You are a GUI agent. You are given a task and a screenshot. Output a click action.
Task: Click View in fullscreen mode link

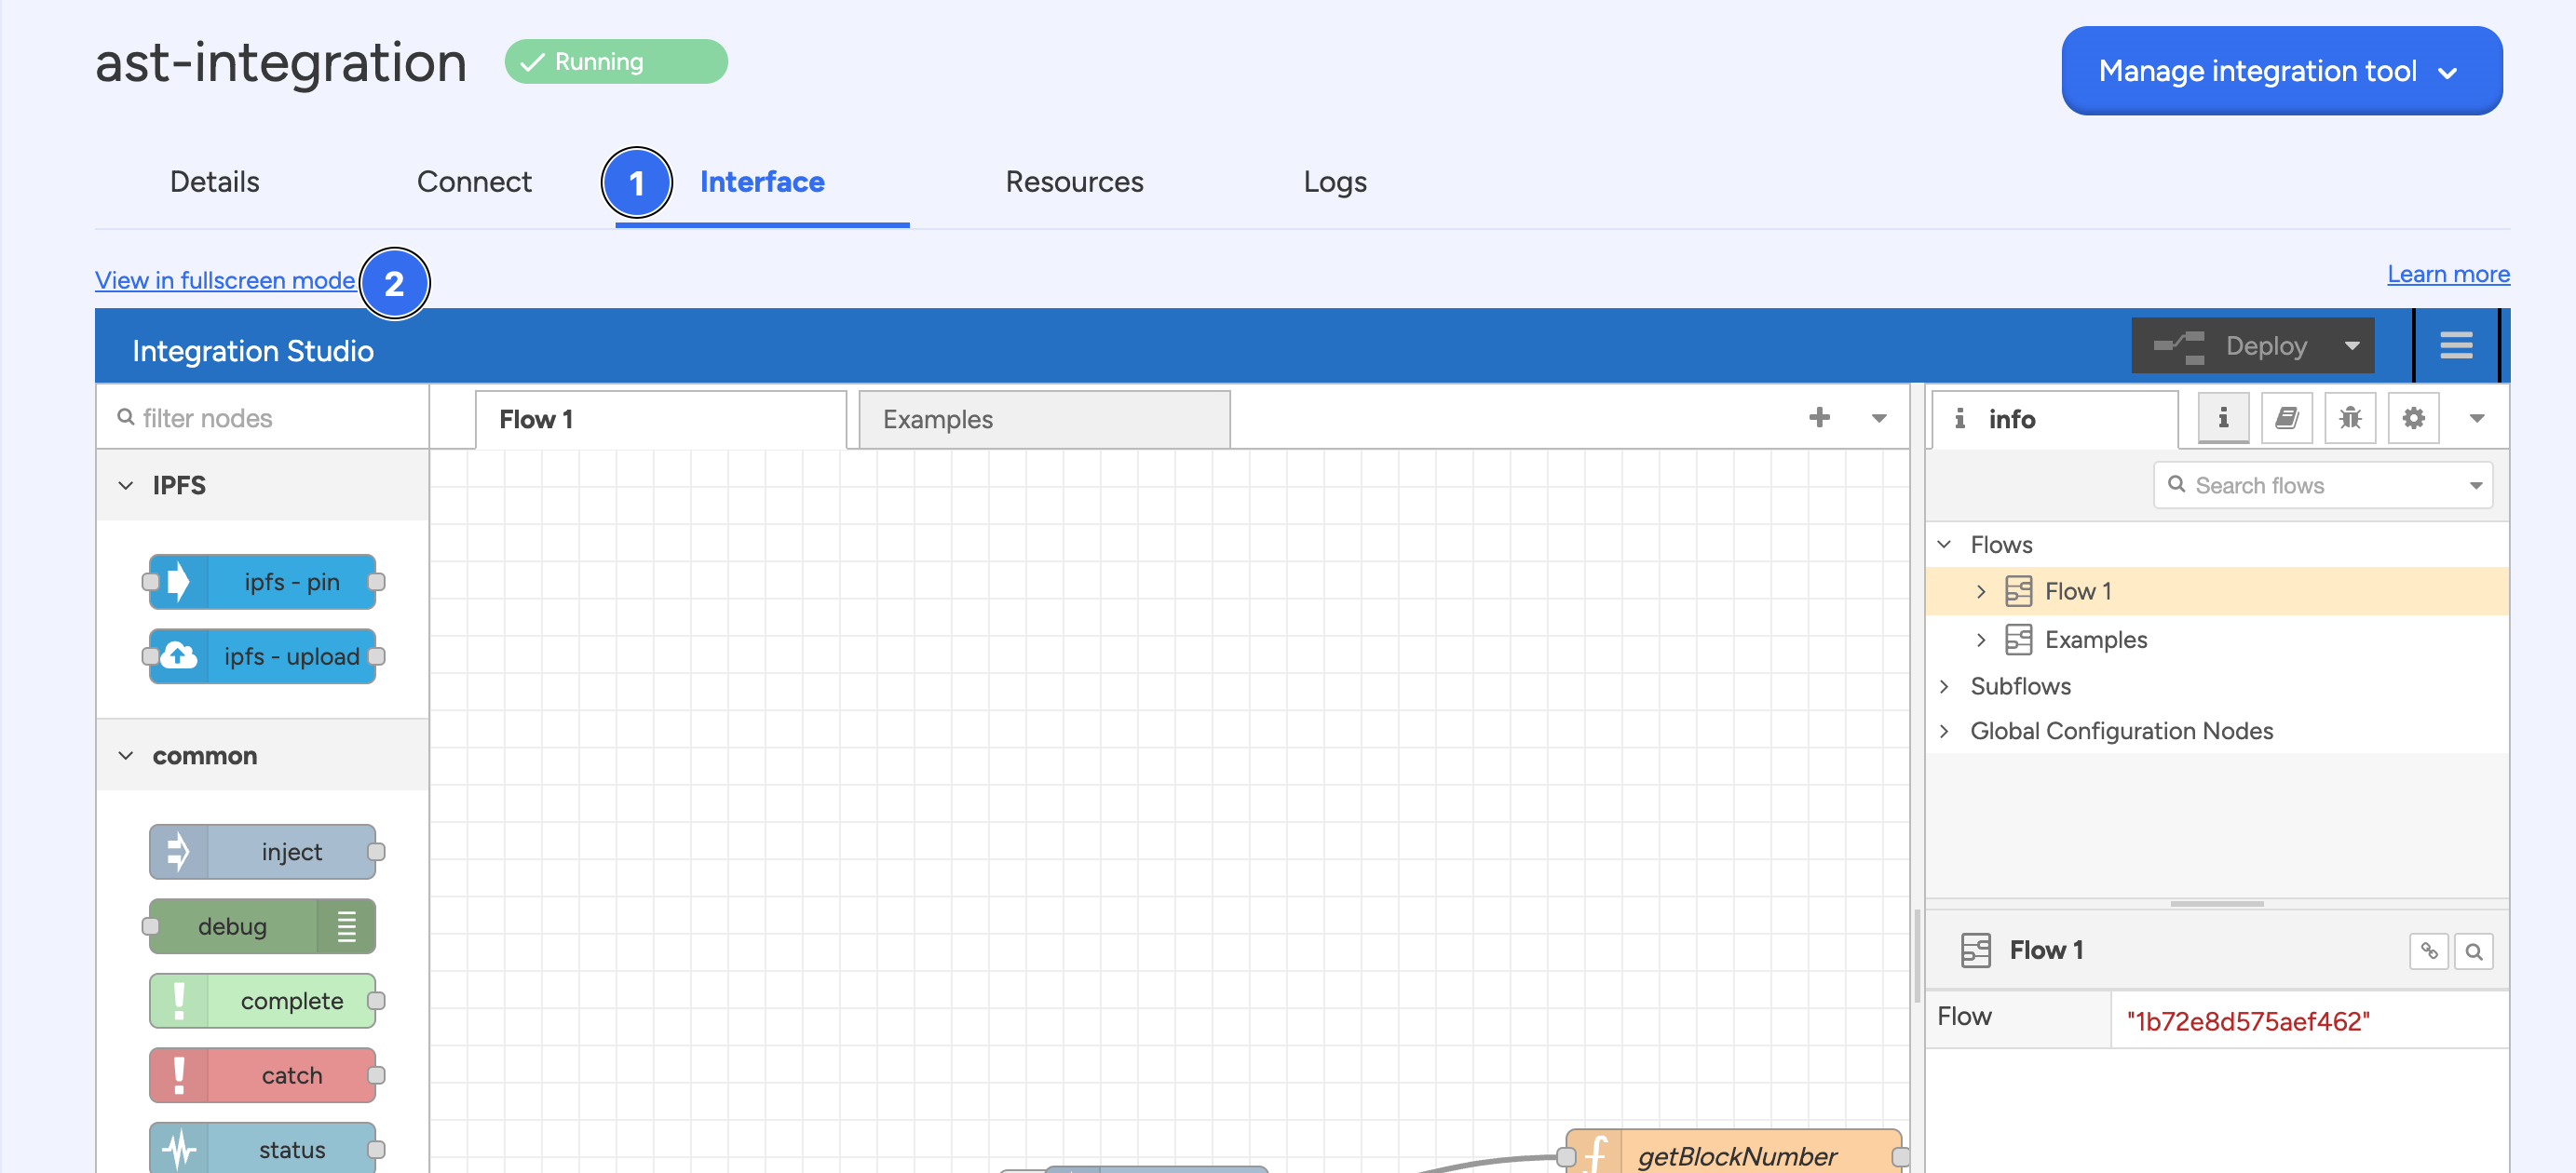click(224, 280)
